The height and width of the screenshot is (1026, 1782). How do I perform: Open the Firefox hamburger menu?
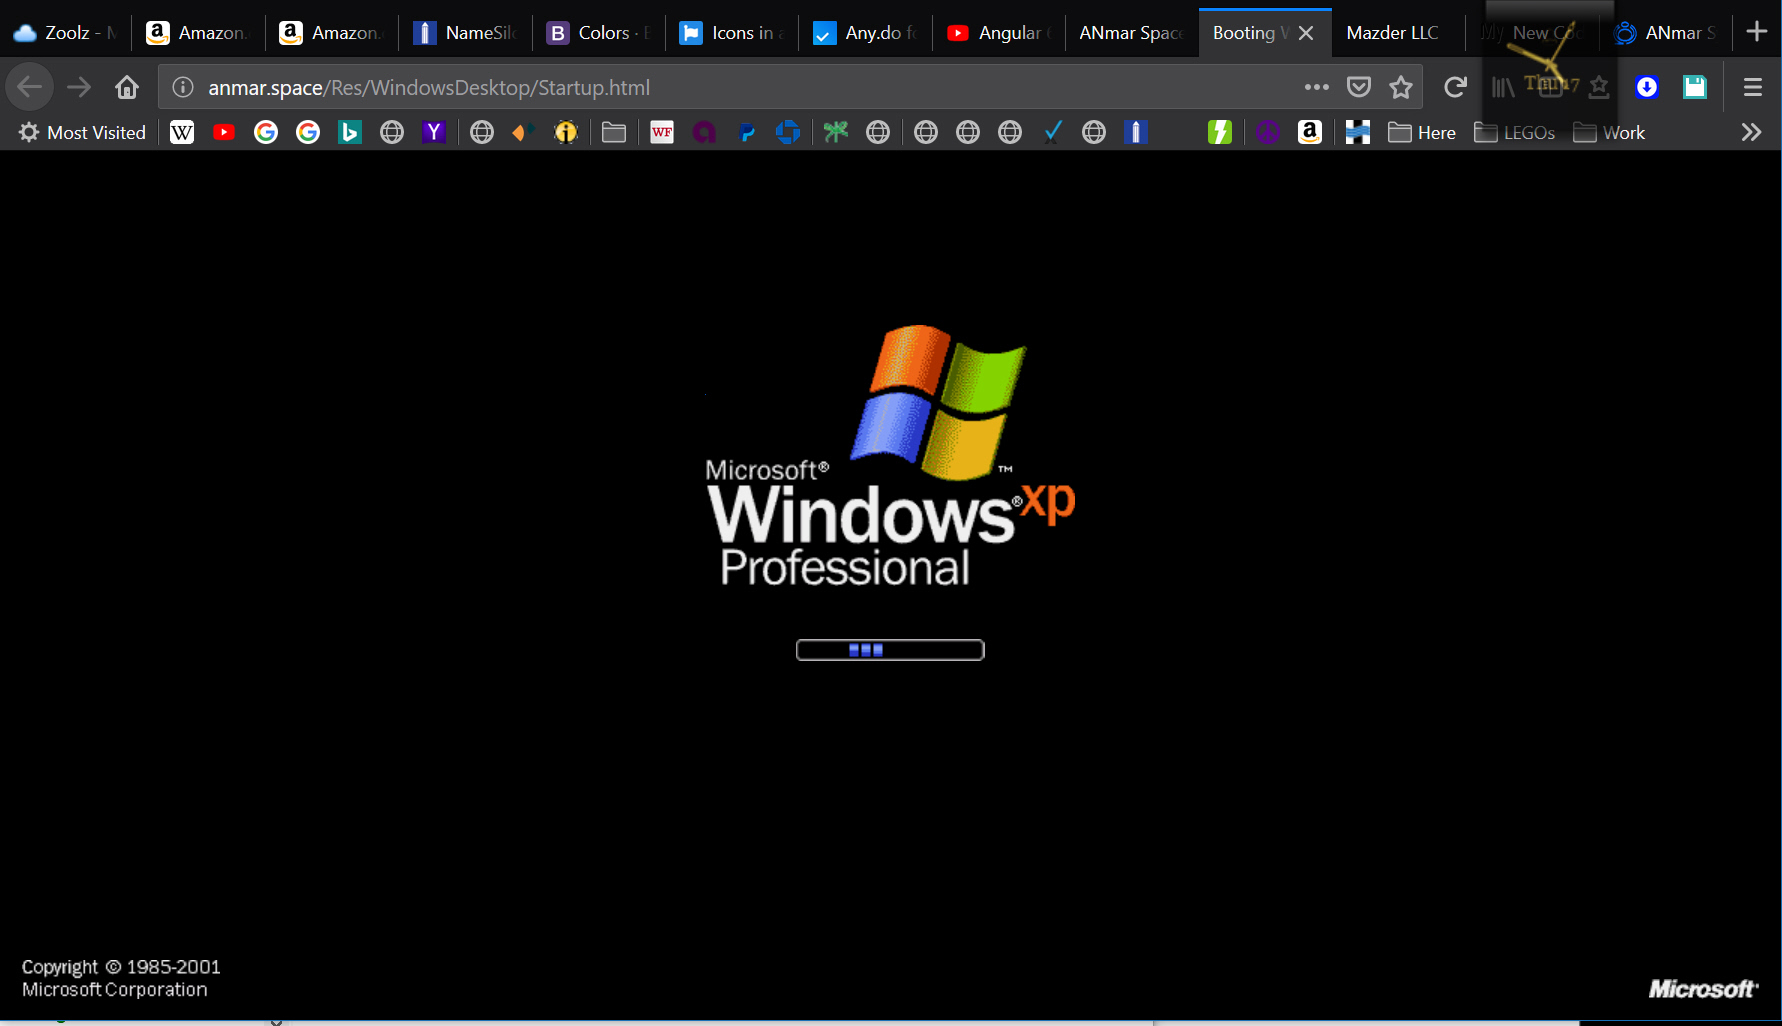[x=1752, y=88]
